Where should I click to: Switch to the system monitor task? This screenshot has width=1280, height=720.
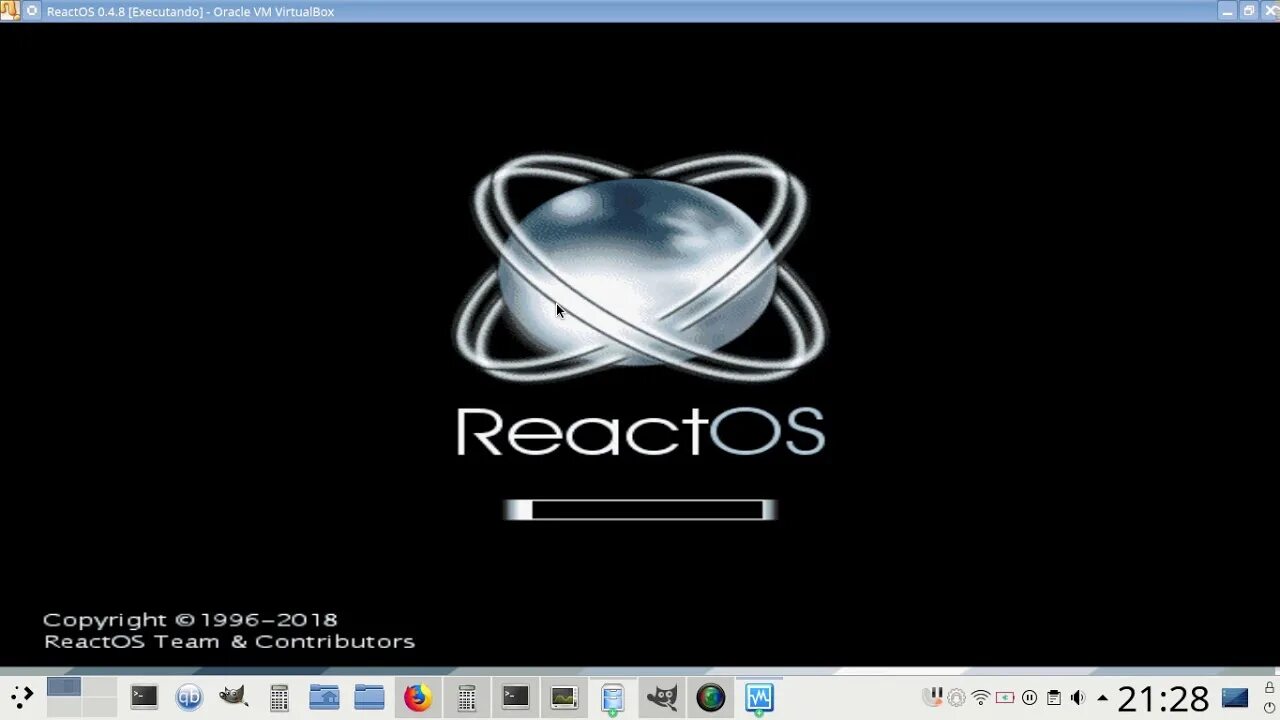click(x=564, y=697)
